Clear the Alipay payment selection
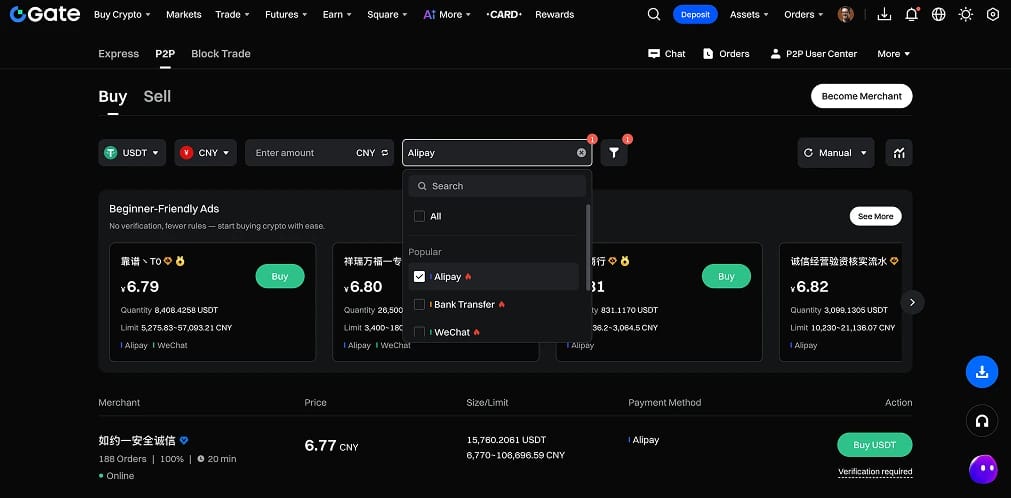This screenshot has height=498, width=1011. (582, 153)
